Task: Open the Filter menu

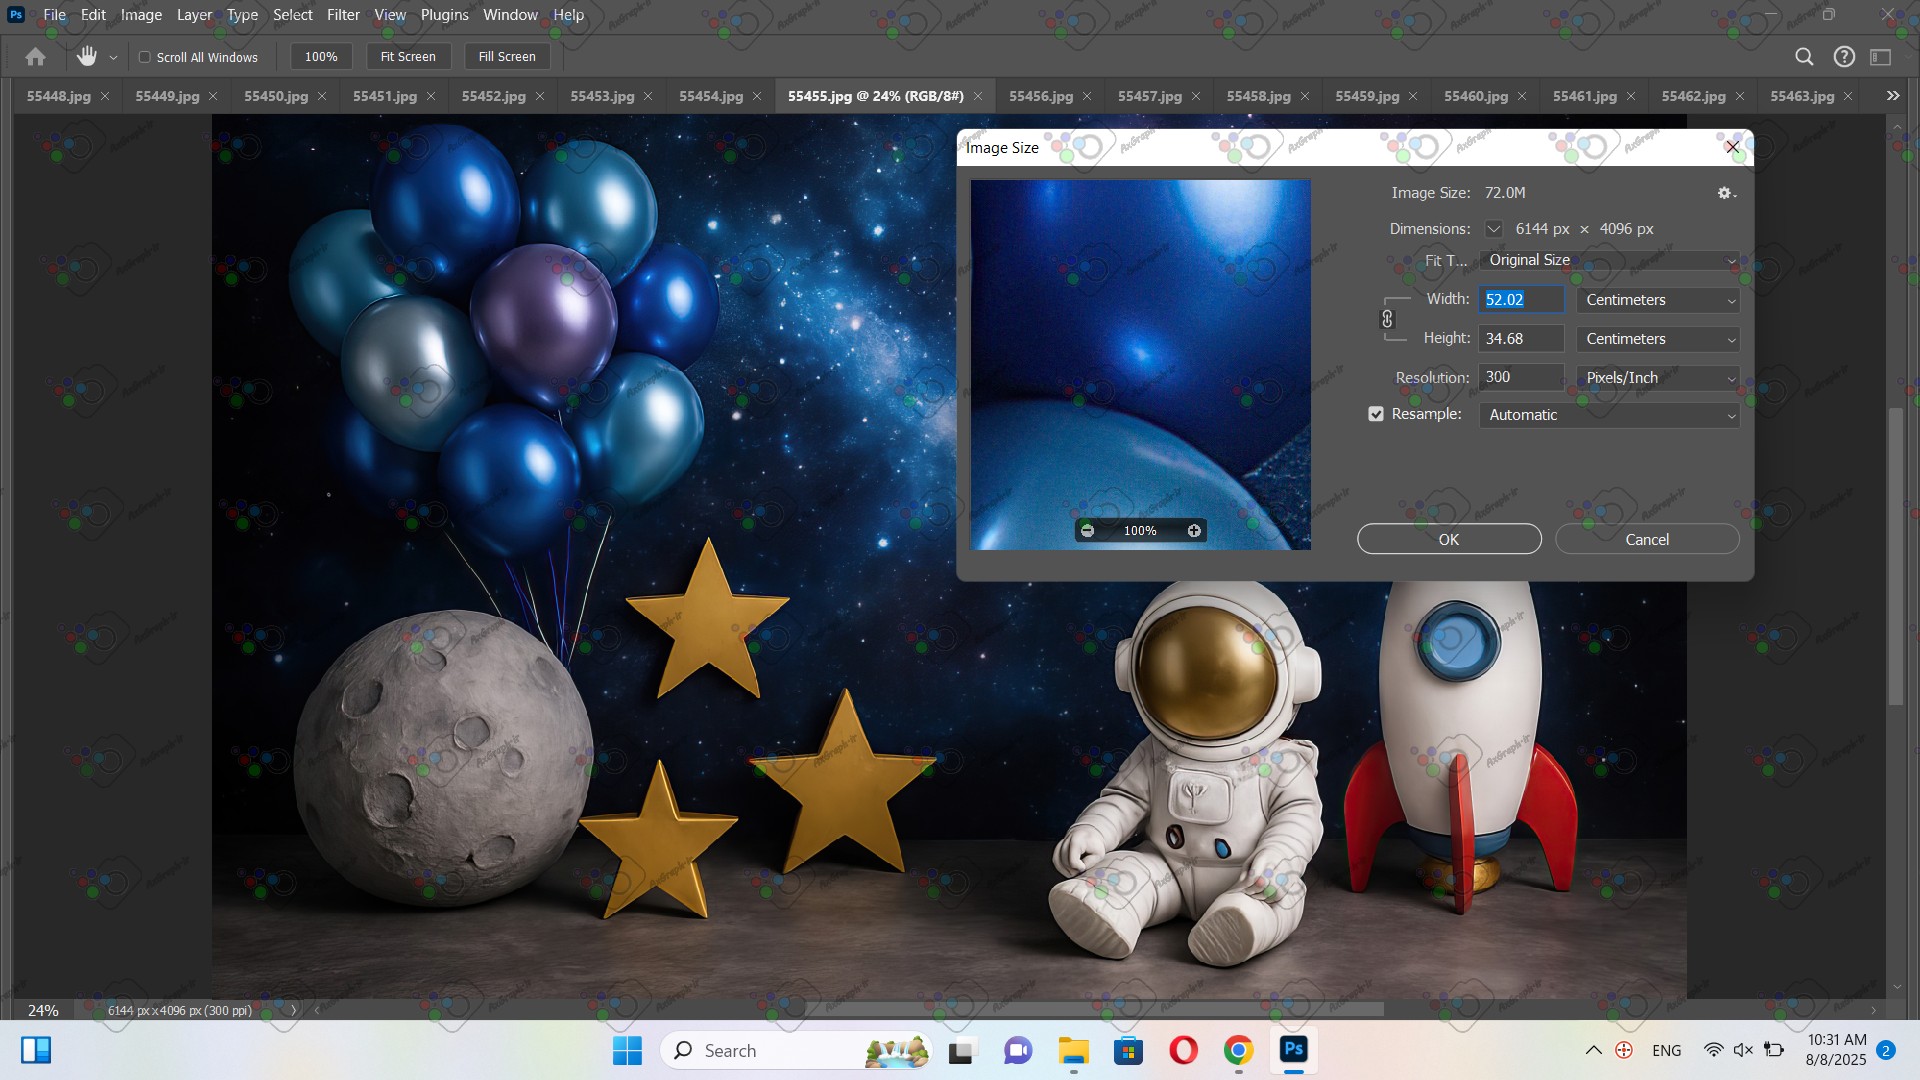Action: point(343,15)
